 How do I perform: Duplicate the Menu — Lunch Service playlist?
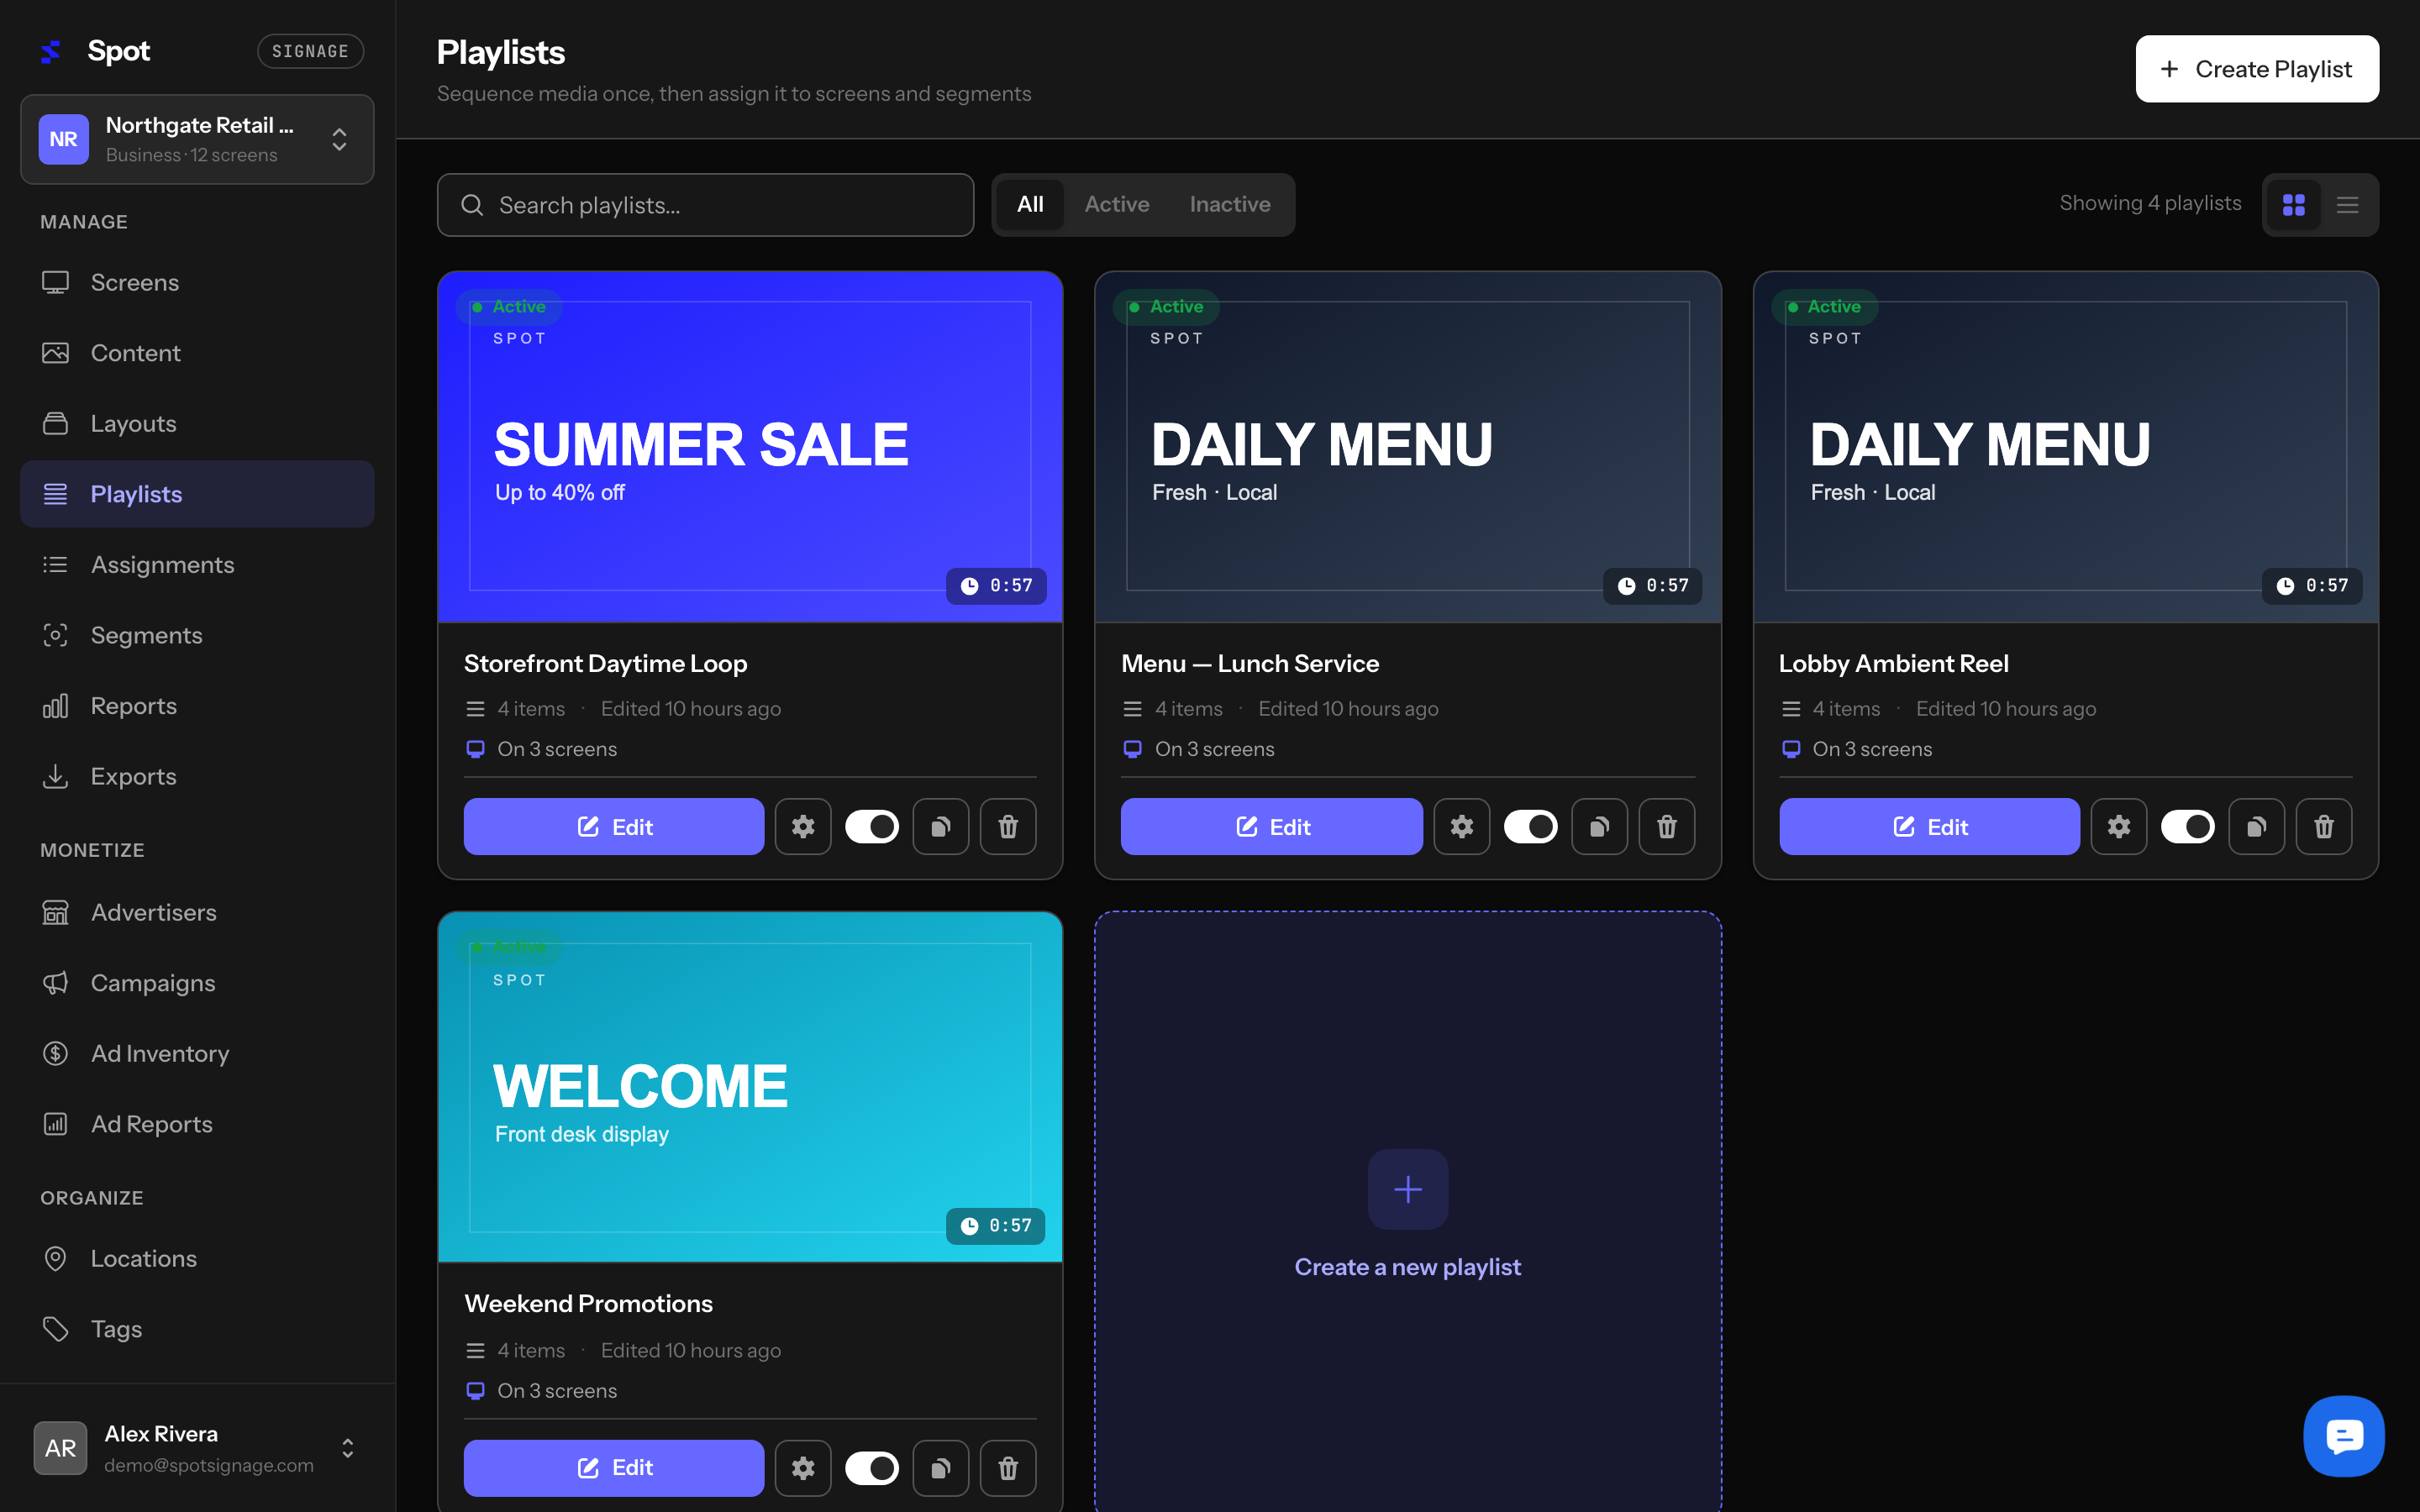[1599, 826]
